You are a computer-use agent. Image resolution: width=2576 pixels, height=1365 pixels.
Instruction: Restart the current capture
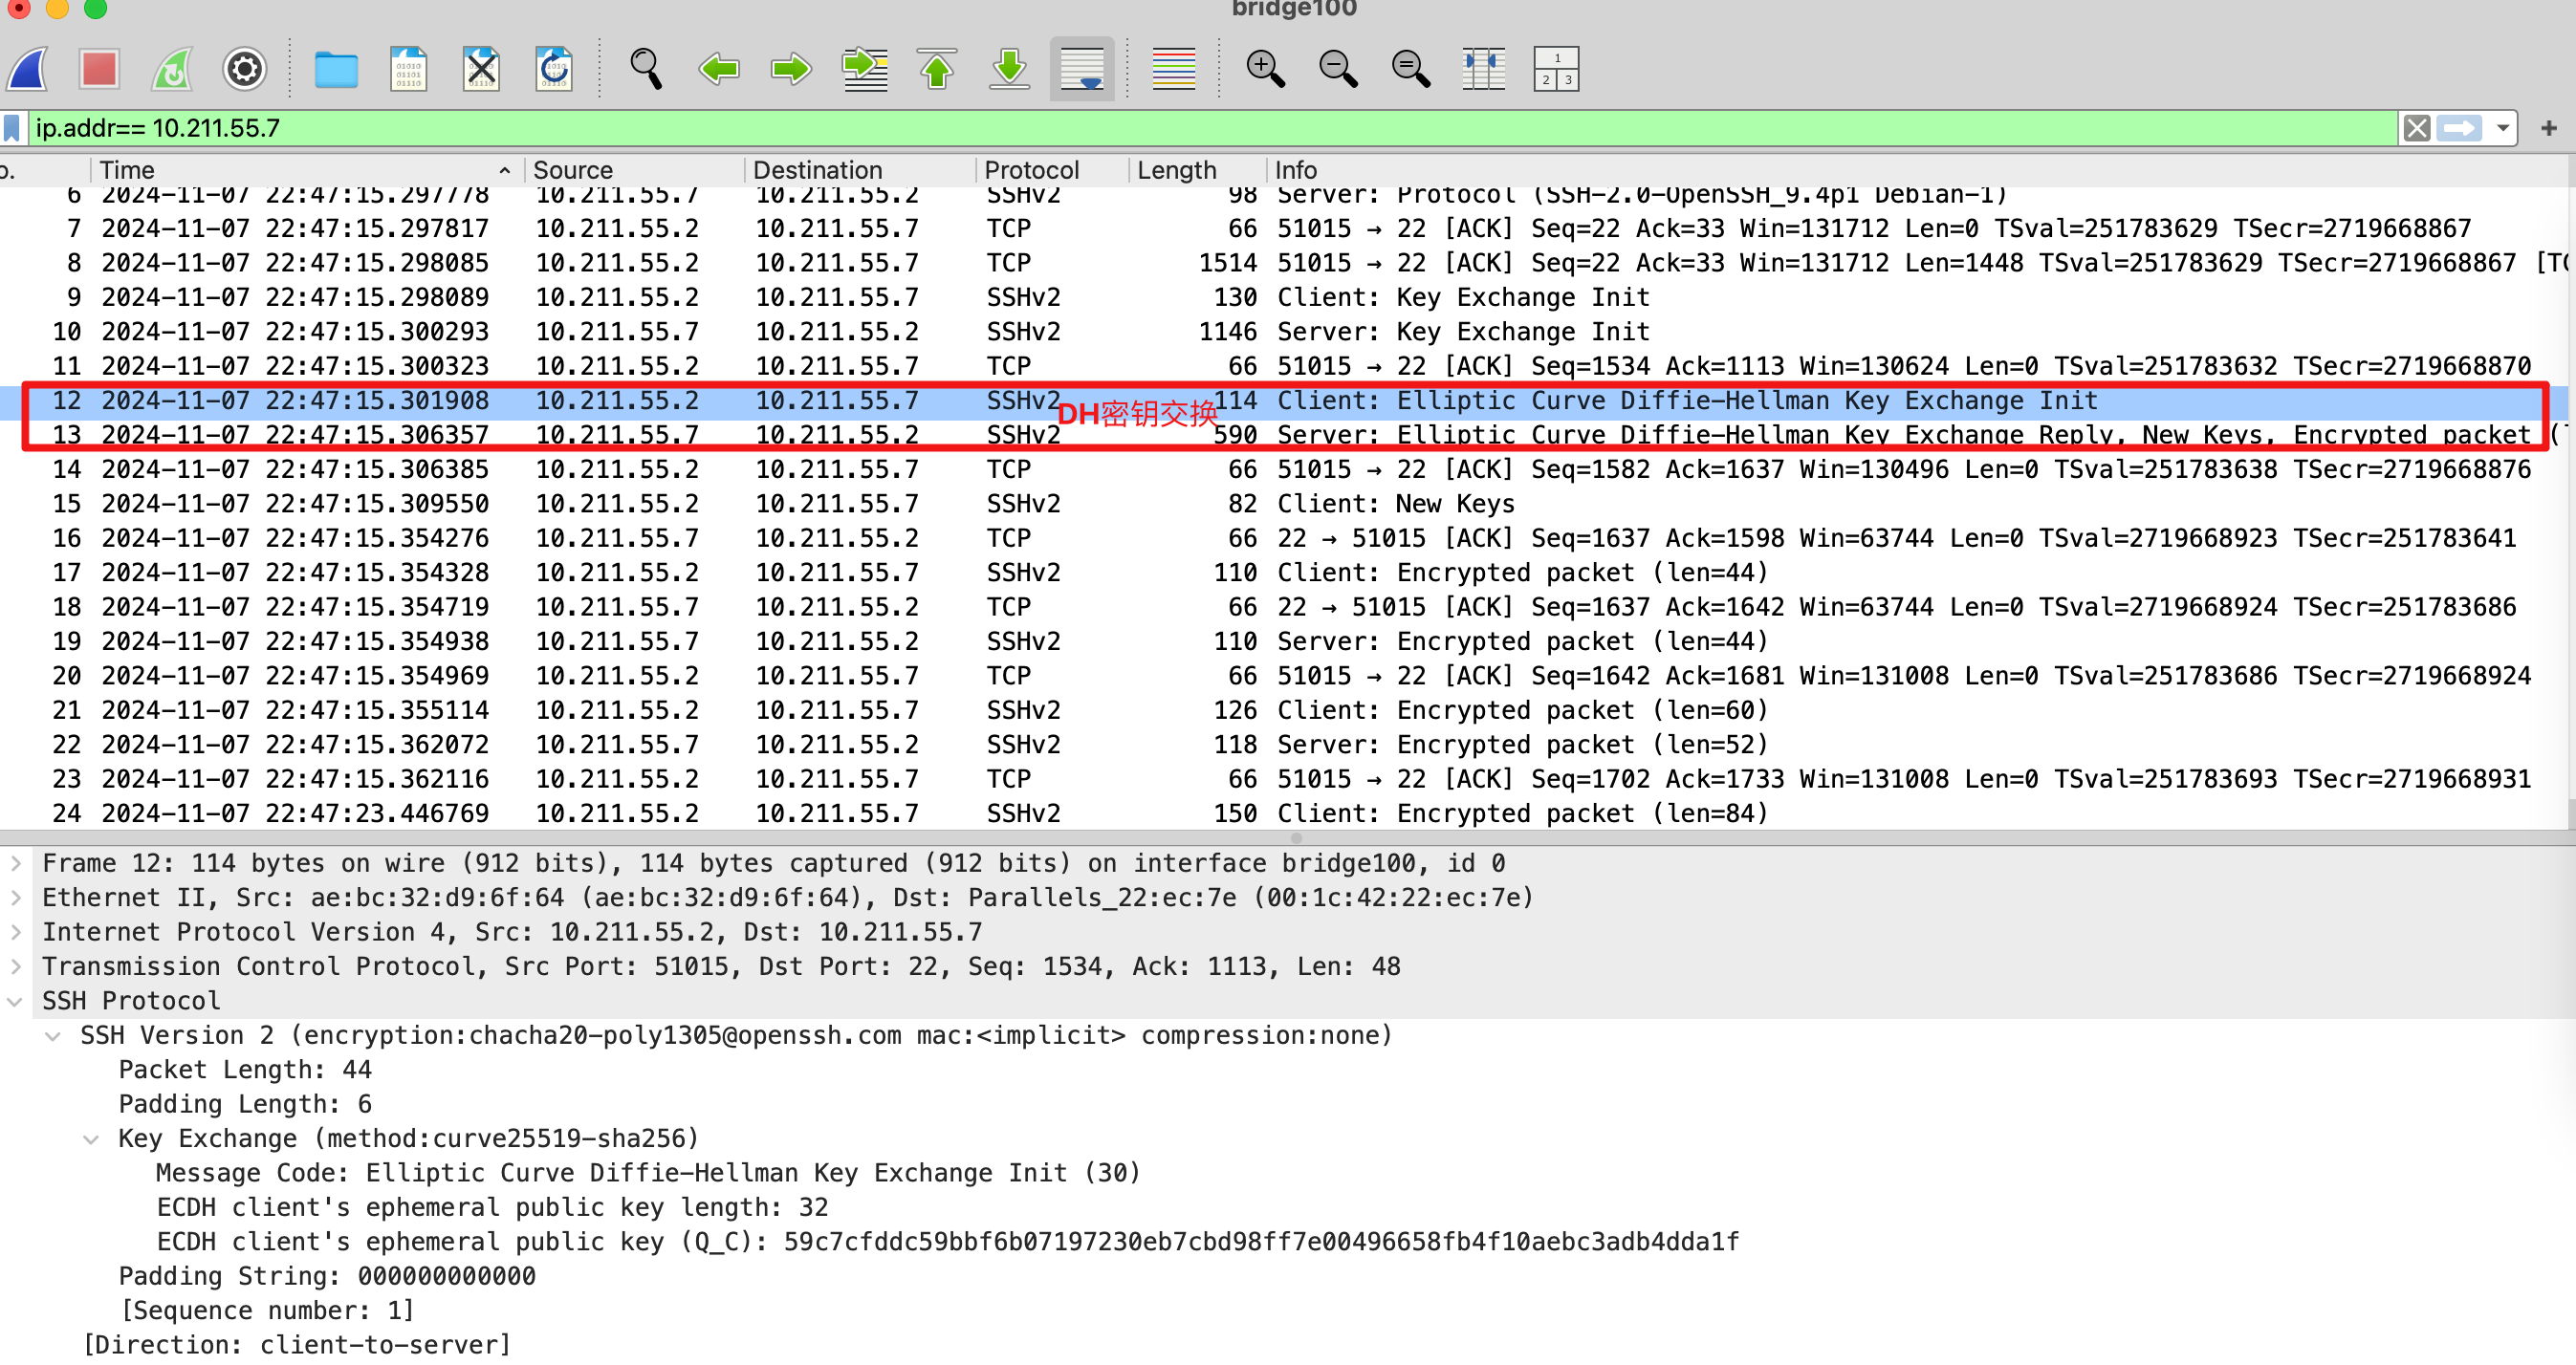coord(172,69)
